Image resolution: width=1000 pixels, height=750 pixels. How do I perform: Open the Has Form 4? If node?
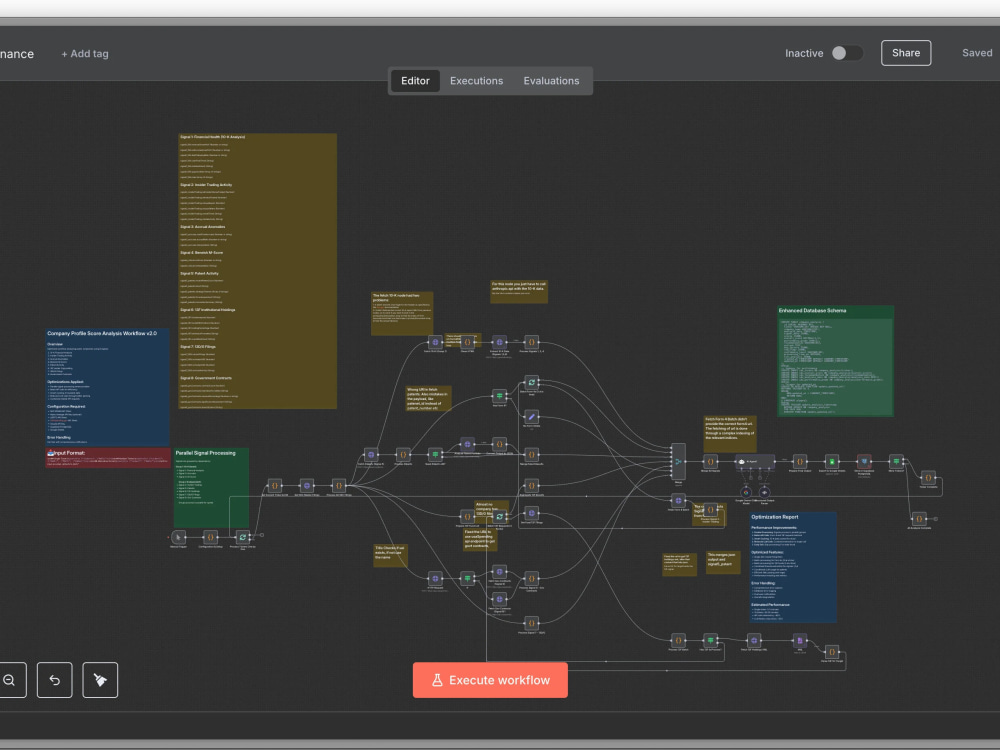click(499, 396)
